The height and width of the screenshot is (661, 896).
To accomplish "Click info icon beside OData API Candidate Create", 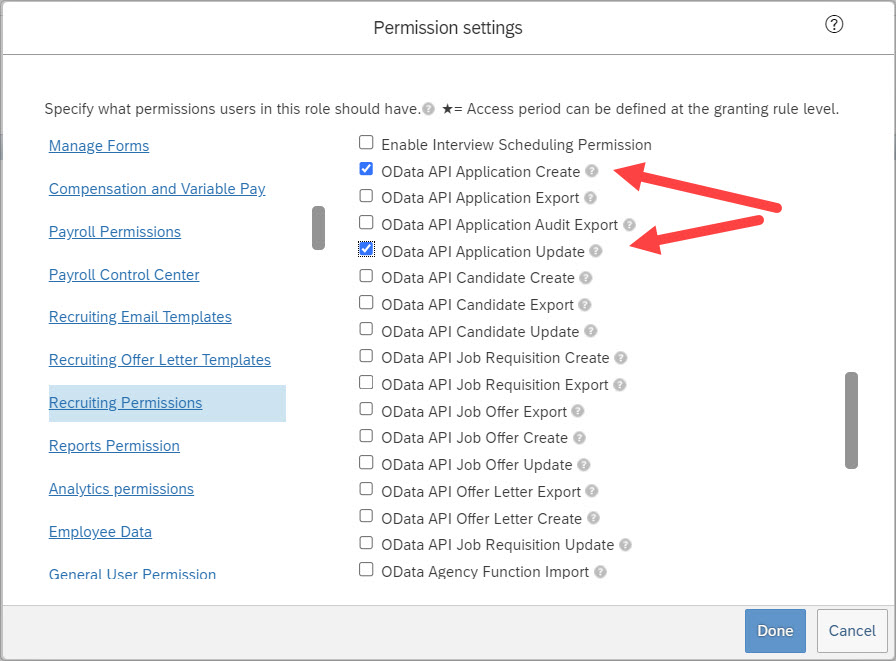I will click(x=586, y=278).
